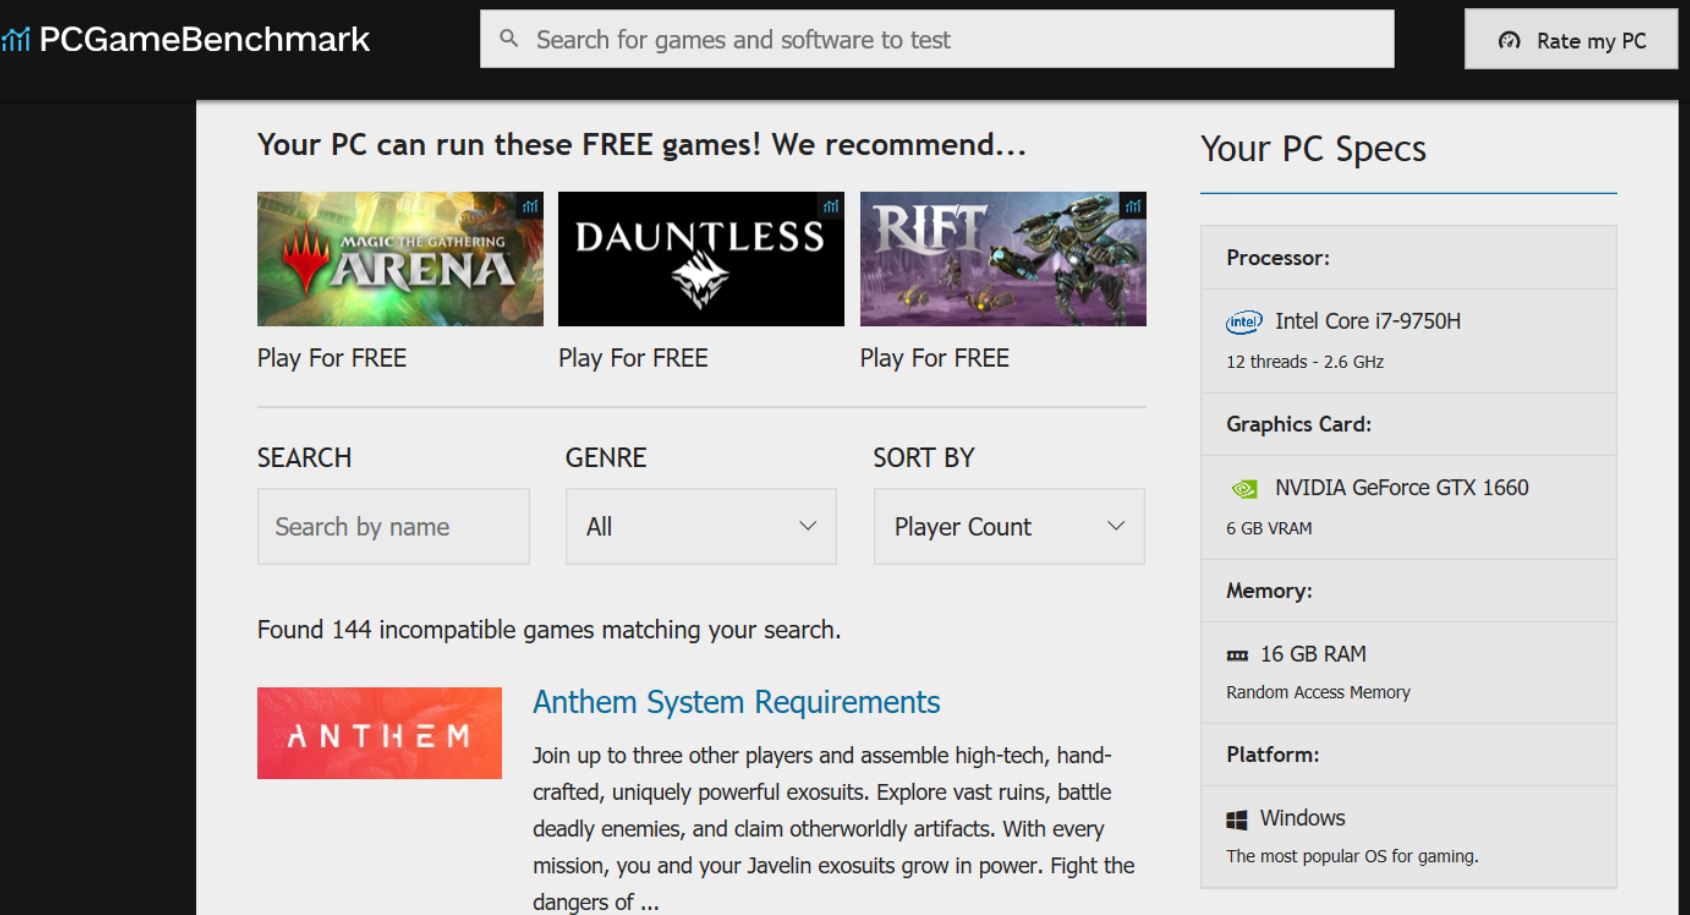The height and width of the screenshot is (915, 1690).
Task: Click the Anthem game banner image
Action: 379,733
